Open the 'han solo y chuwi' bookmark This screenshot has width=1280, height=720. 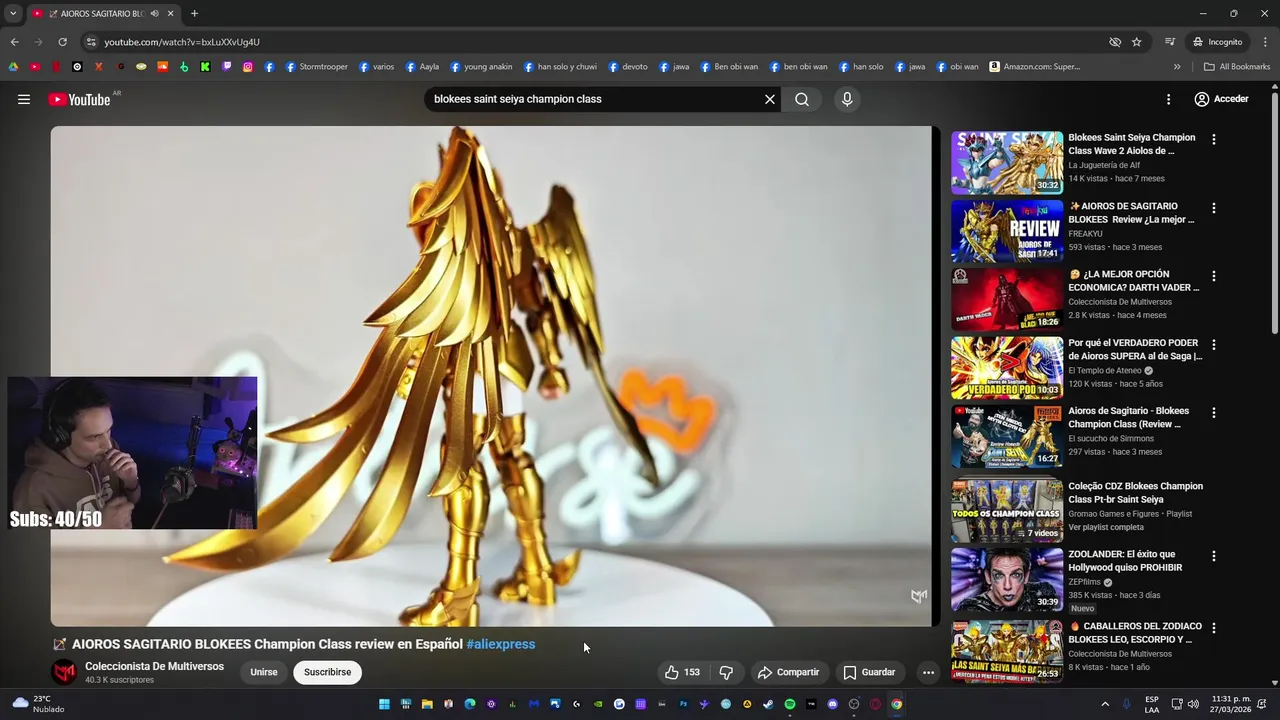point(560,67)
